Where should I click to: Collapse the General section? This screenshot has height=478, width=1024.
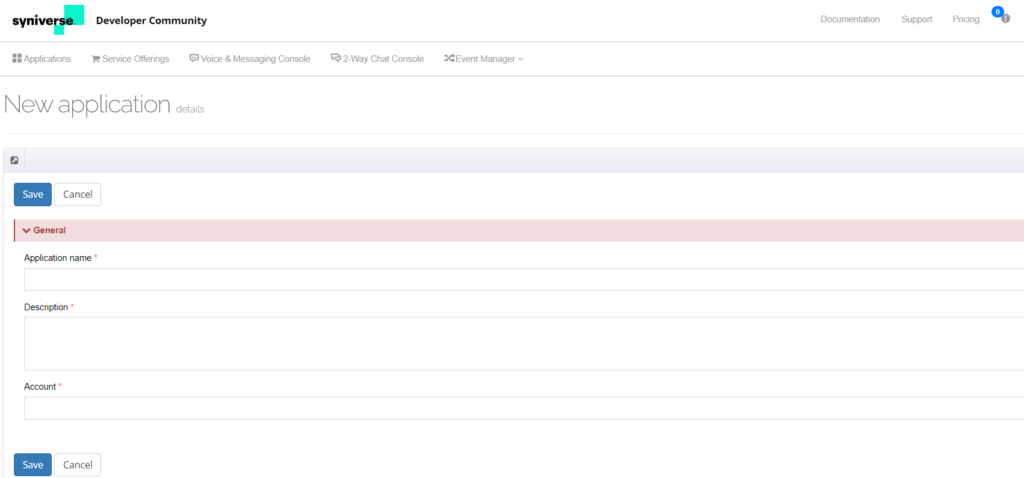coord(27,230)
